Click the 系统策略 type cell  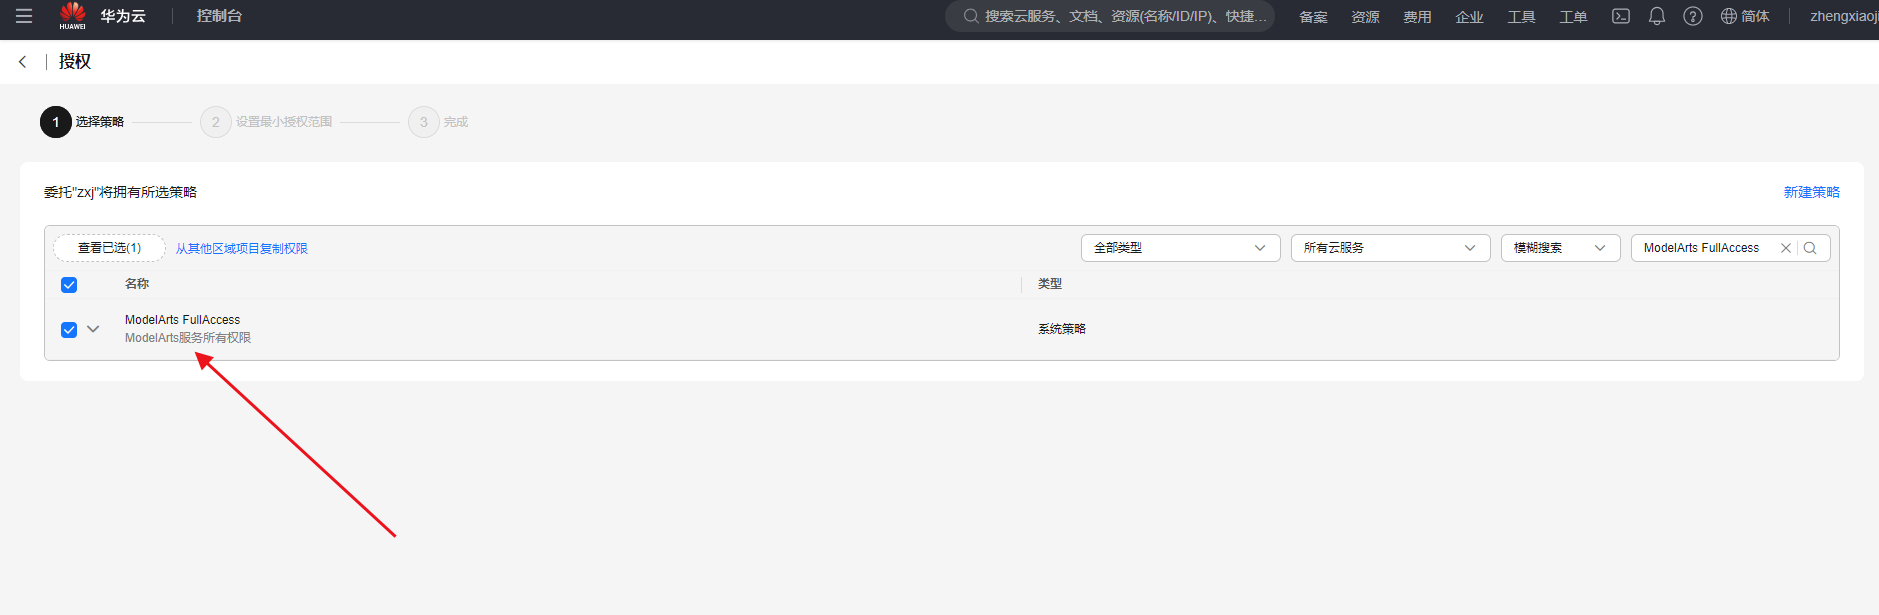pos(1062,329)
